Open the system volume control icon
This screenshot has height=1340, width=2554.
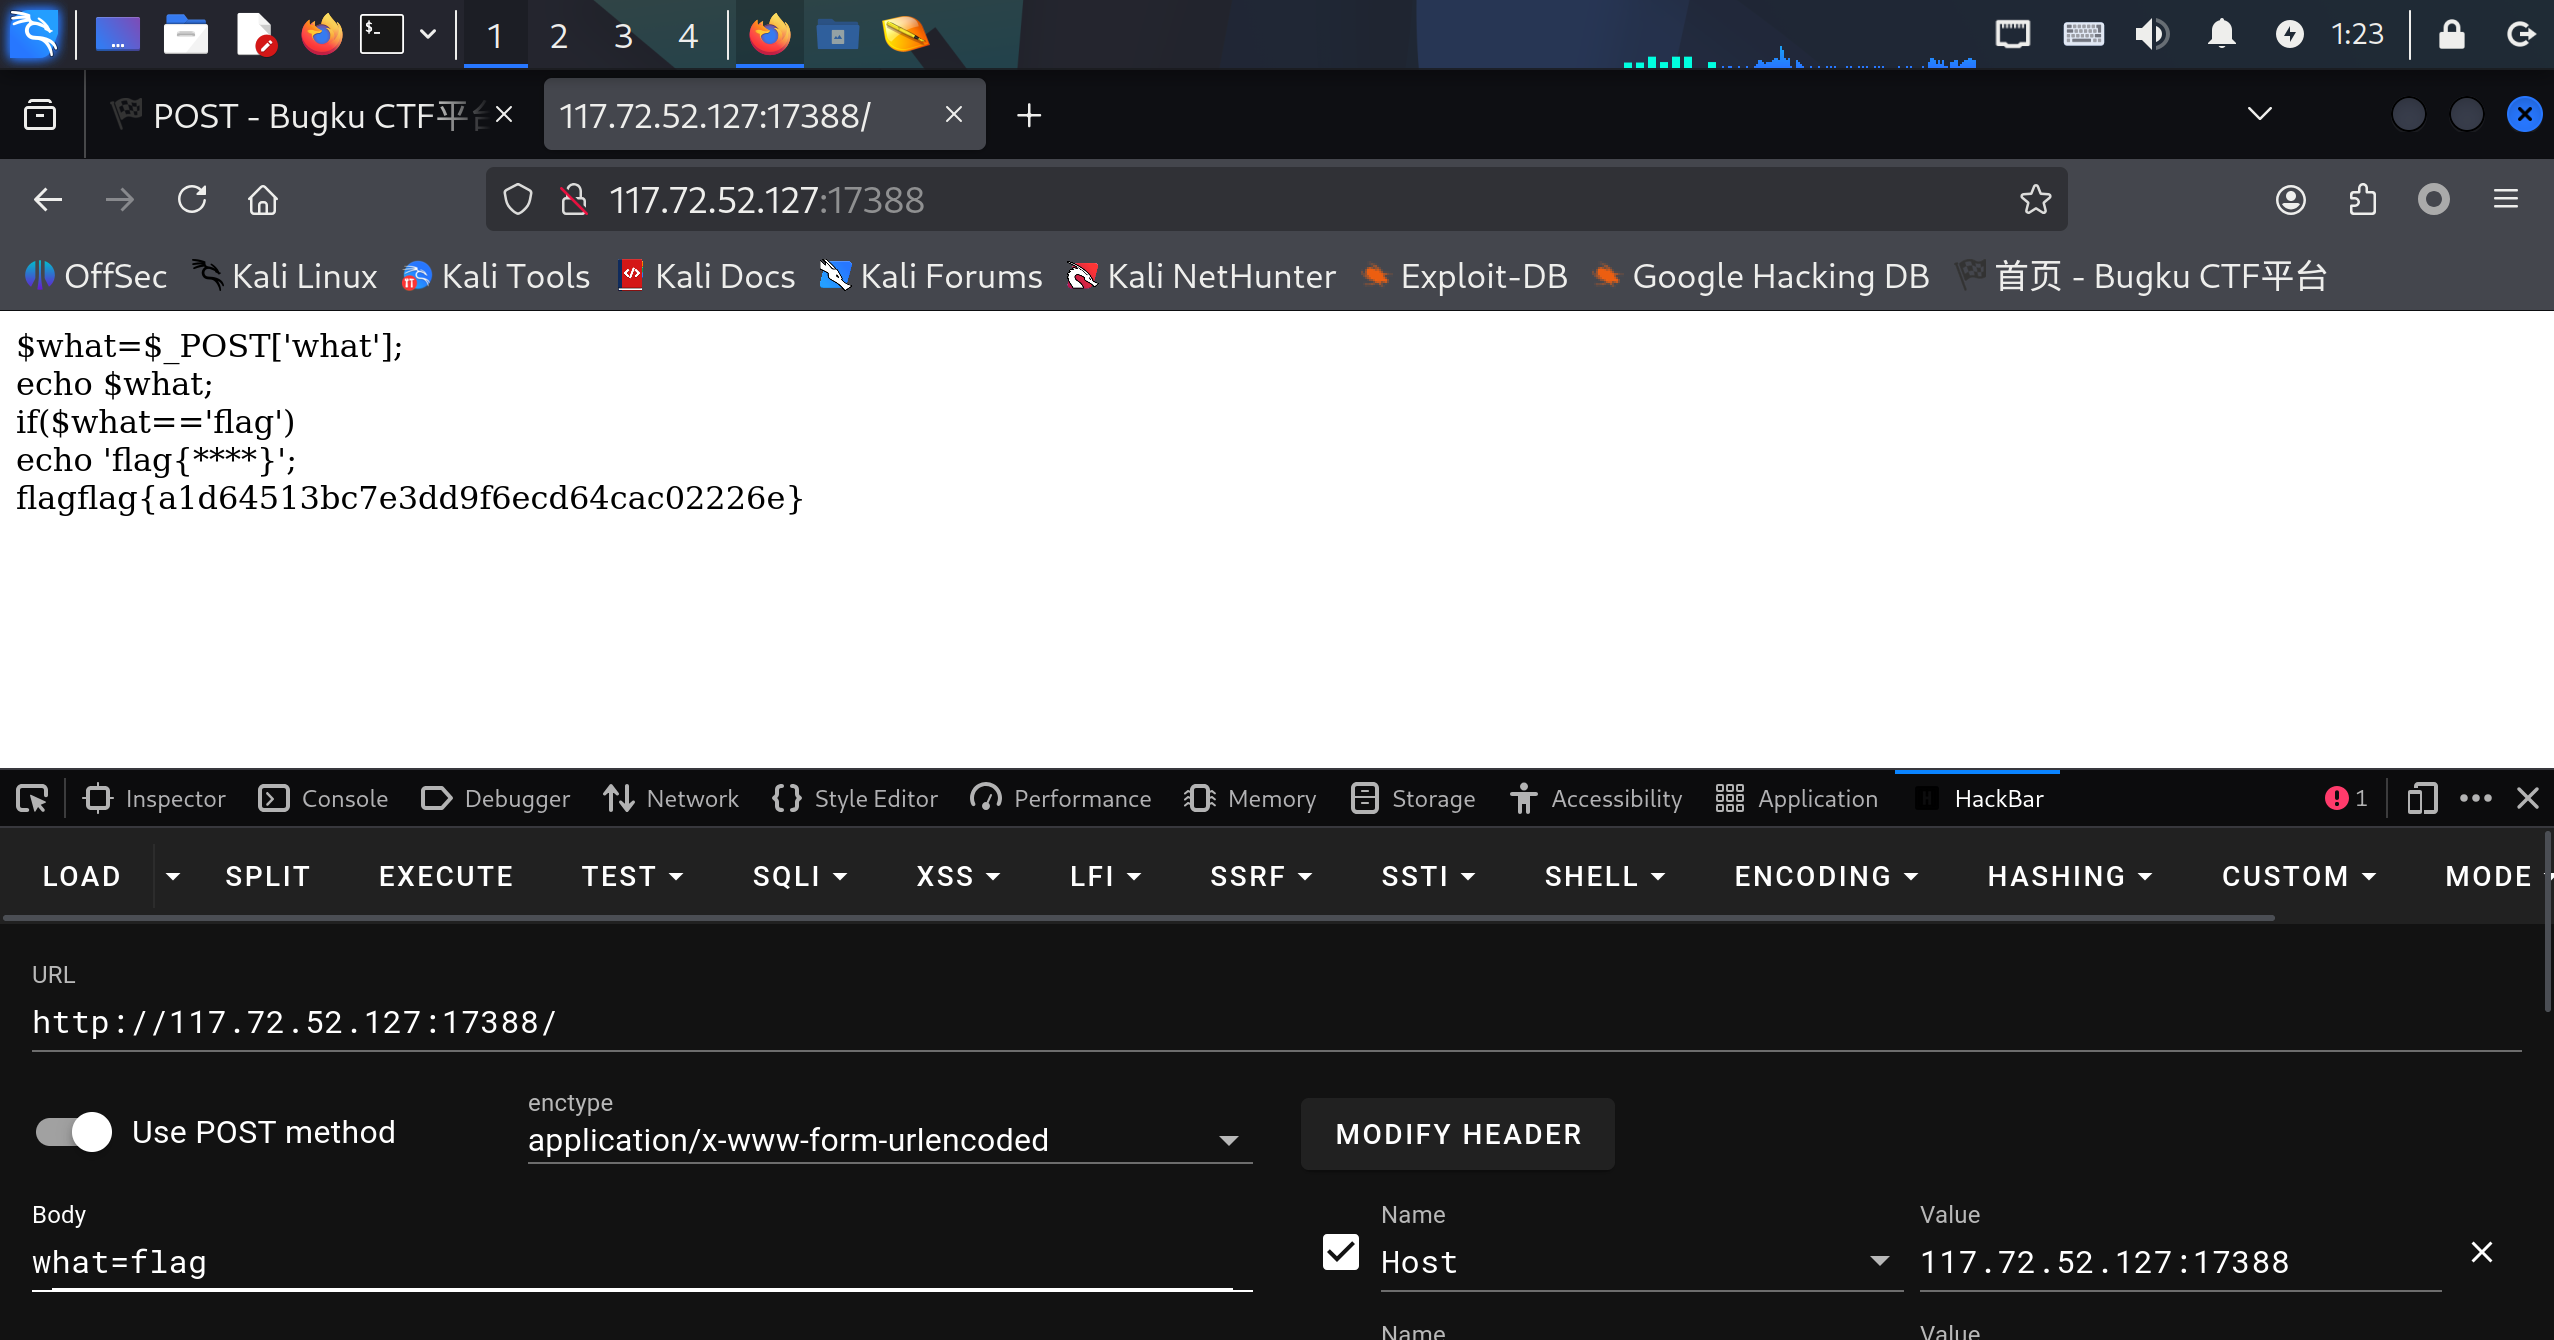click(x=2151, y=34)
